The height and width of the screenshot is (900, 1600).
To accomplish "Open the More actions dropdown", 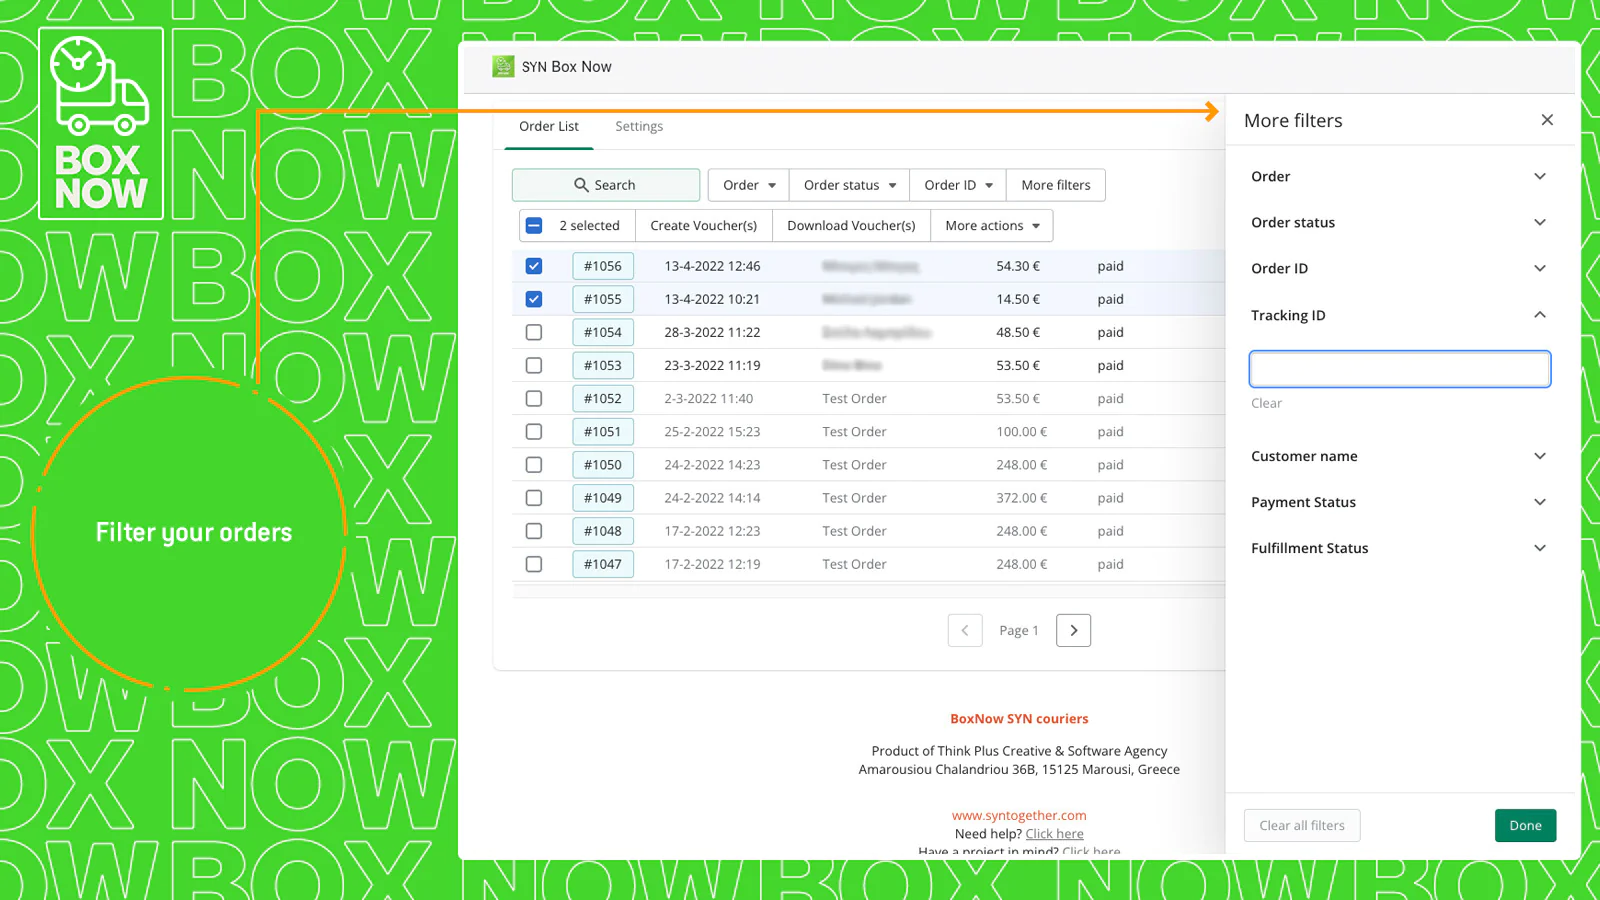I will pos(992,226).
